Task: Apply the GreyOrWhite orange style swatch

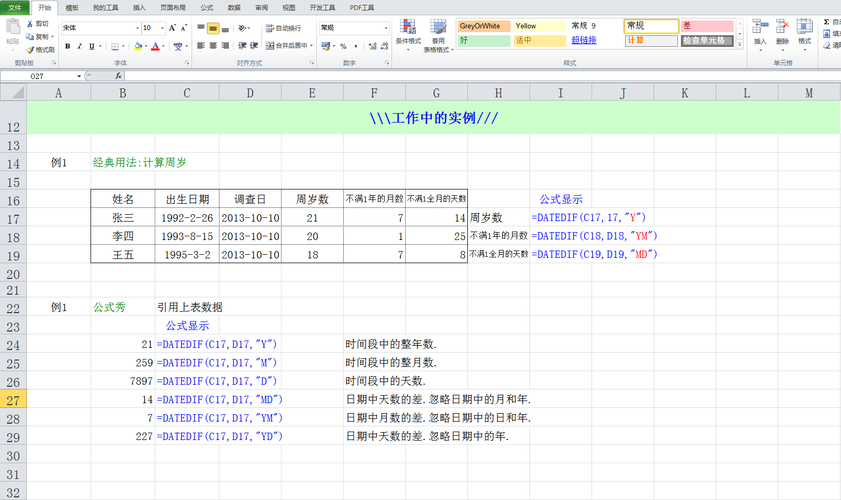Action: click(484, 26)
